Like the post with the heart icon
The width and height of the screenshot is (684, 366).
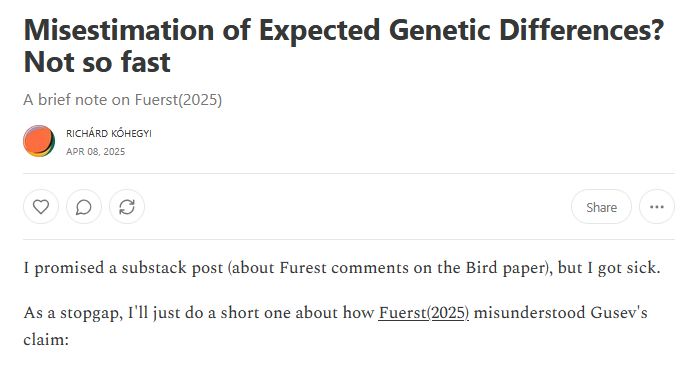point(41,207)
